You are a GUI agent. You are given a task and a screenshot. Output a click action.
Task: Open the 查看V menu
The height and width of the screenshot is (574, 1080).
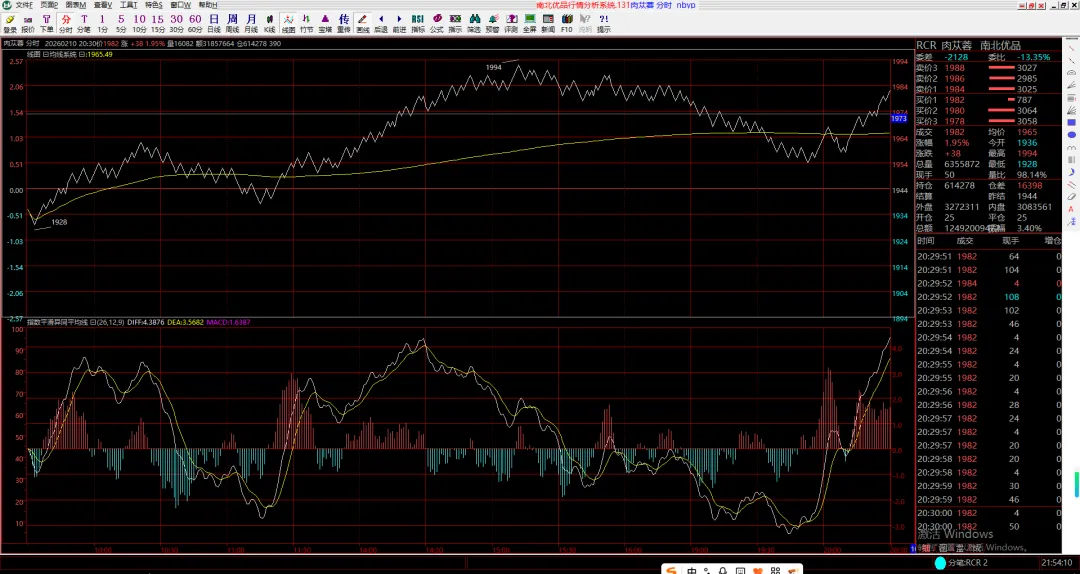[x=103, y=5]
